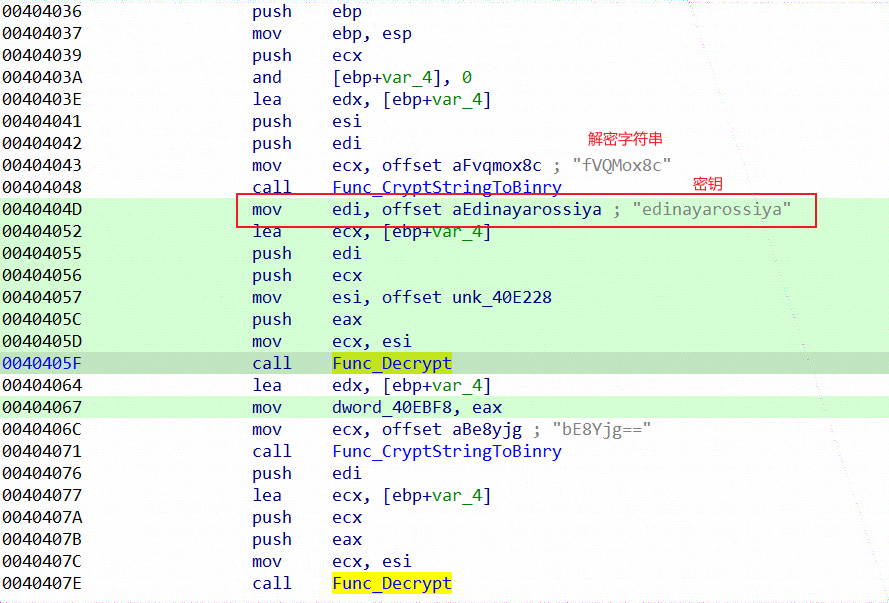Click push ecx at address 00404039

point(307,56)
